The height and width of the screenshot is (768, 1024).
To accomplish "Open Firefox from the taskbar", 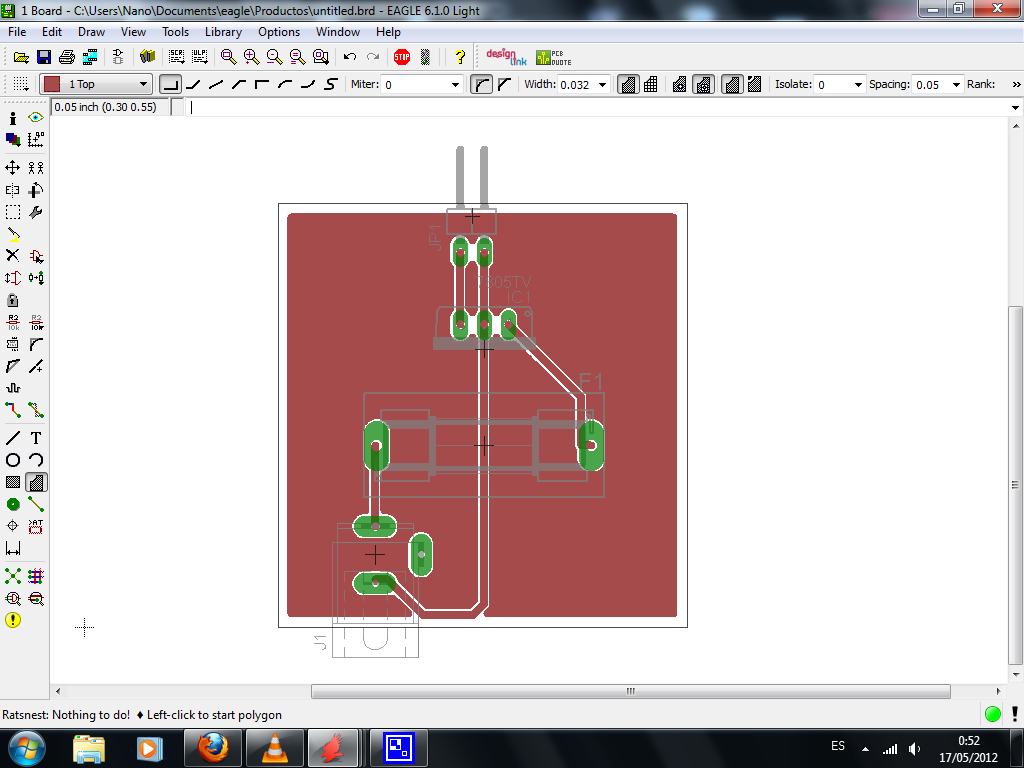I will coord(213,748).
